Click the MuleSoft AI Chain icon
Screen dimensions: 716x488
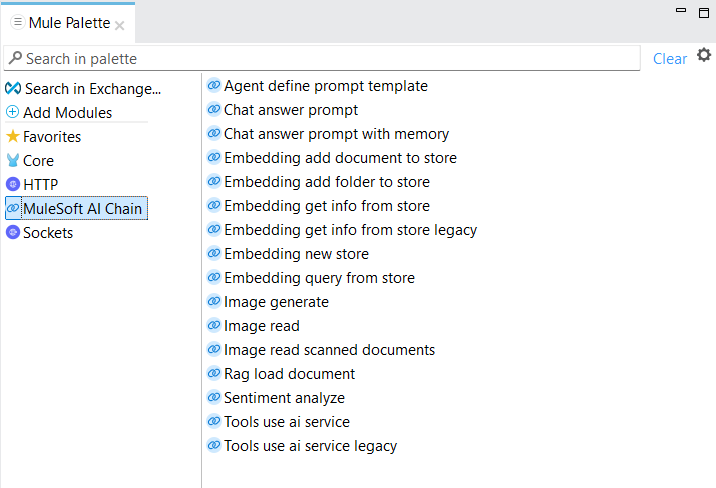tap(13, 208)
